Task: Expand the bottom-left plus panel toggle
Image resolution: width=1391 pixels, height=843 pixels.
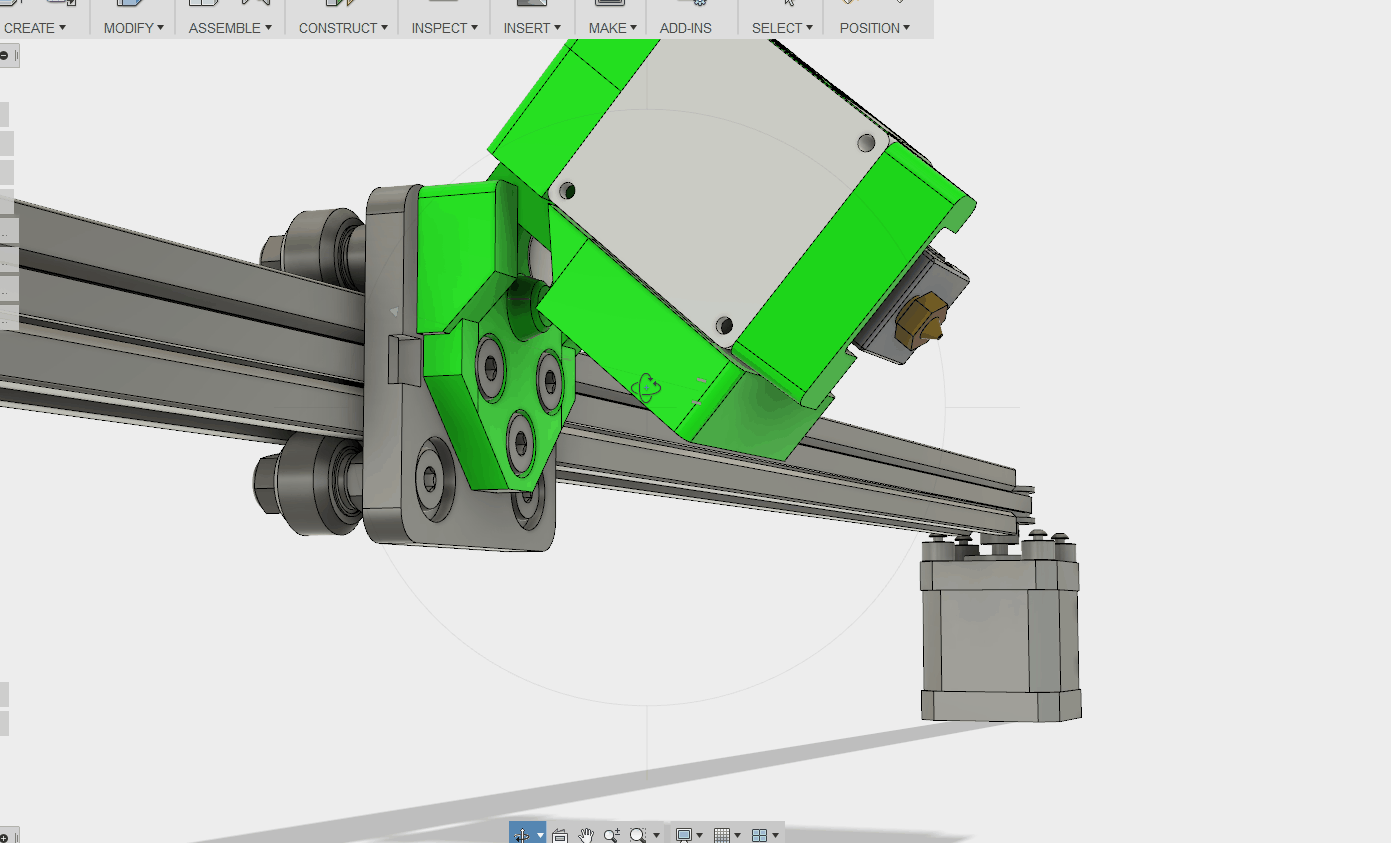Action: tap(4, 837)
